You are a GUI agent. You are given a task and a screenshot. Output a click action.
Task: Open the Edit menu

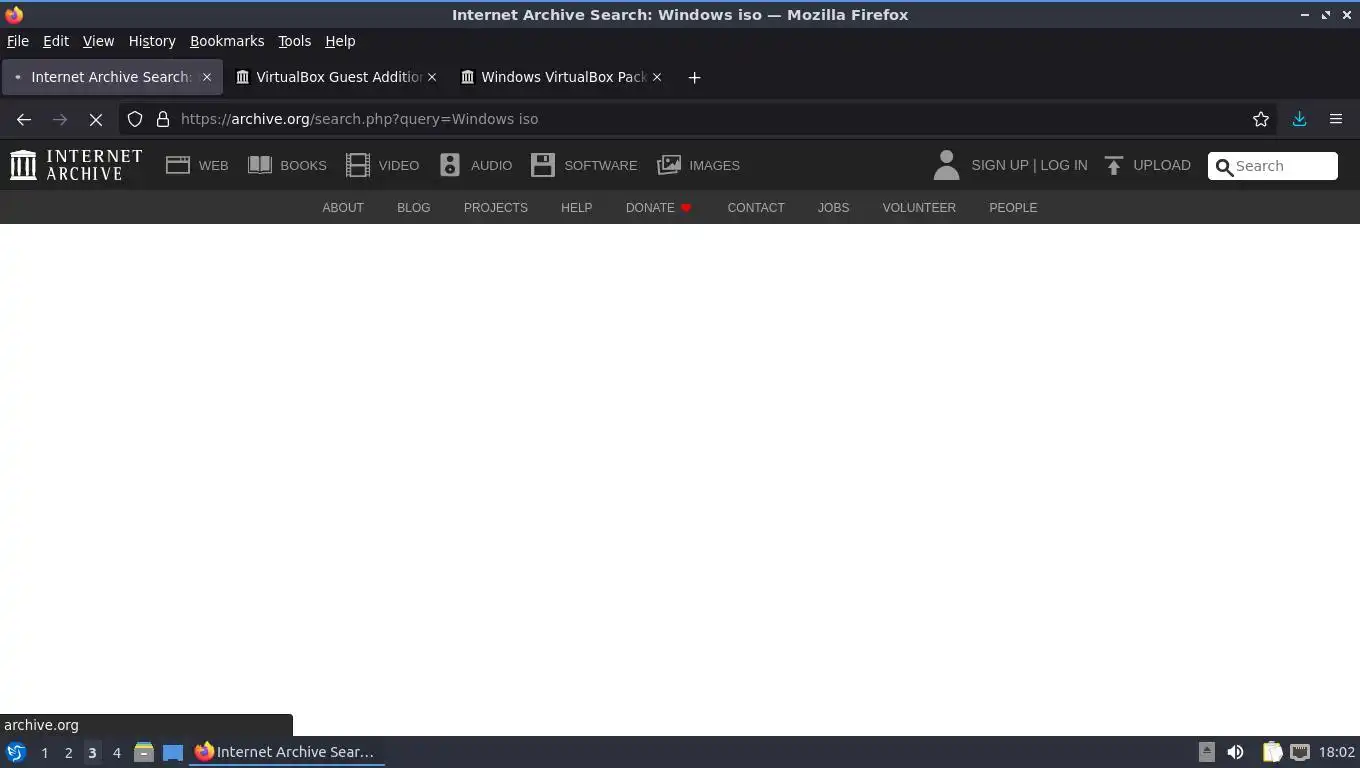point(56,41)
